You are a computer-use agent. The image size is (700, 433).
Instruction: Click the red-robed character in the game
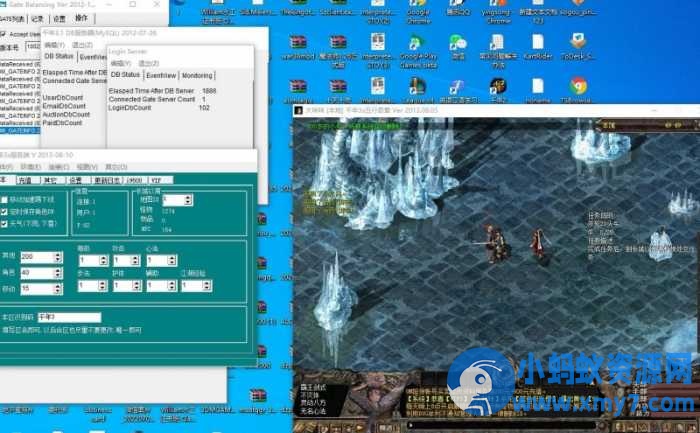[x=539, y=243]
